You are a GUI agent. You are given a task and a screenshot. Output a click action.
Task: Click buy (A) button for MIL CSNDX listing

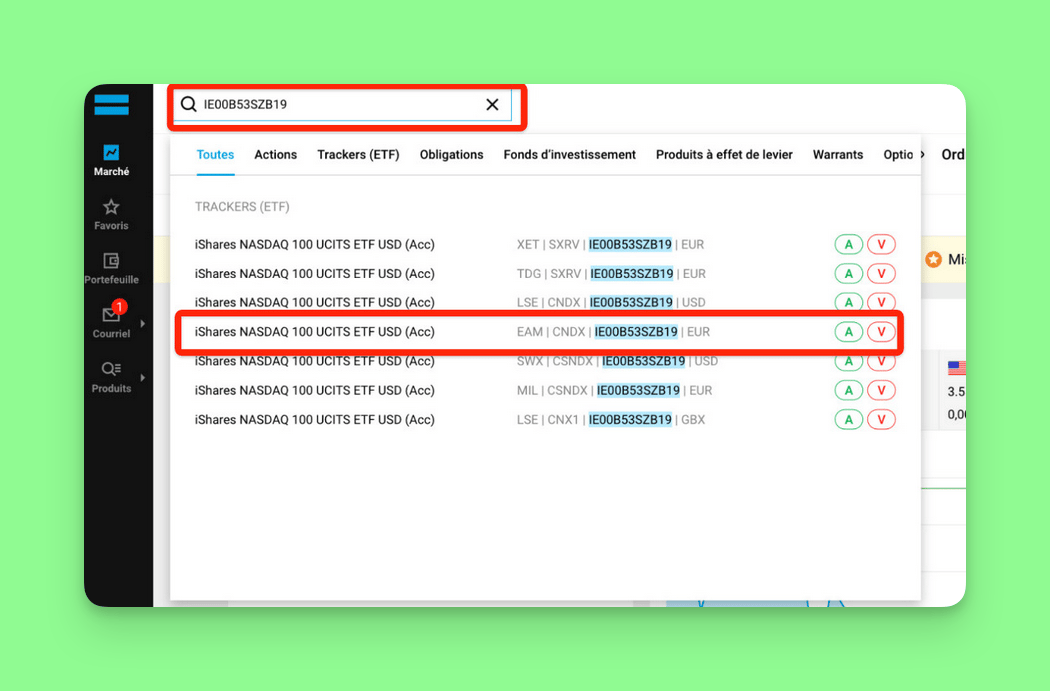[x=848, y=391]
